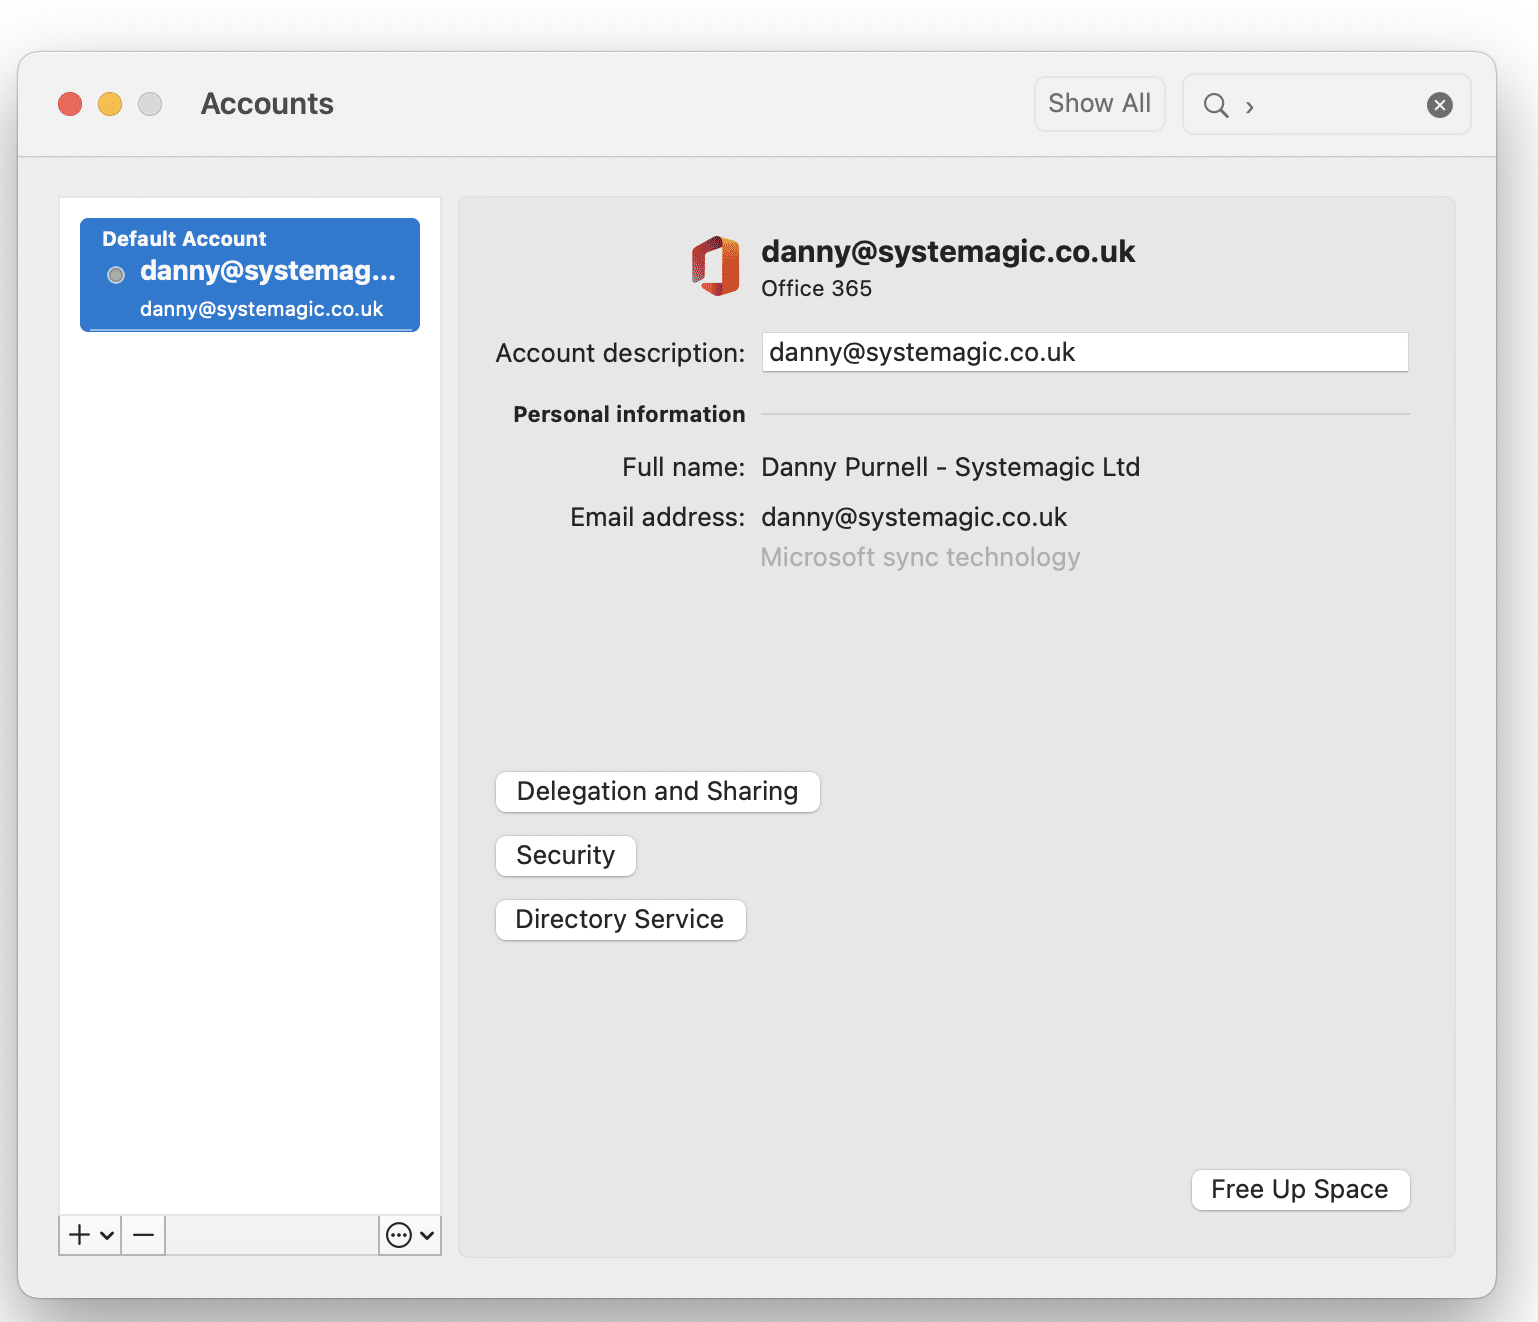Image resolution: width=1538 pixels, height=1322 pixels.
Task: Click the Office 365 logo icon
Action: pyautogui.click(x=716, y=266)
